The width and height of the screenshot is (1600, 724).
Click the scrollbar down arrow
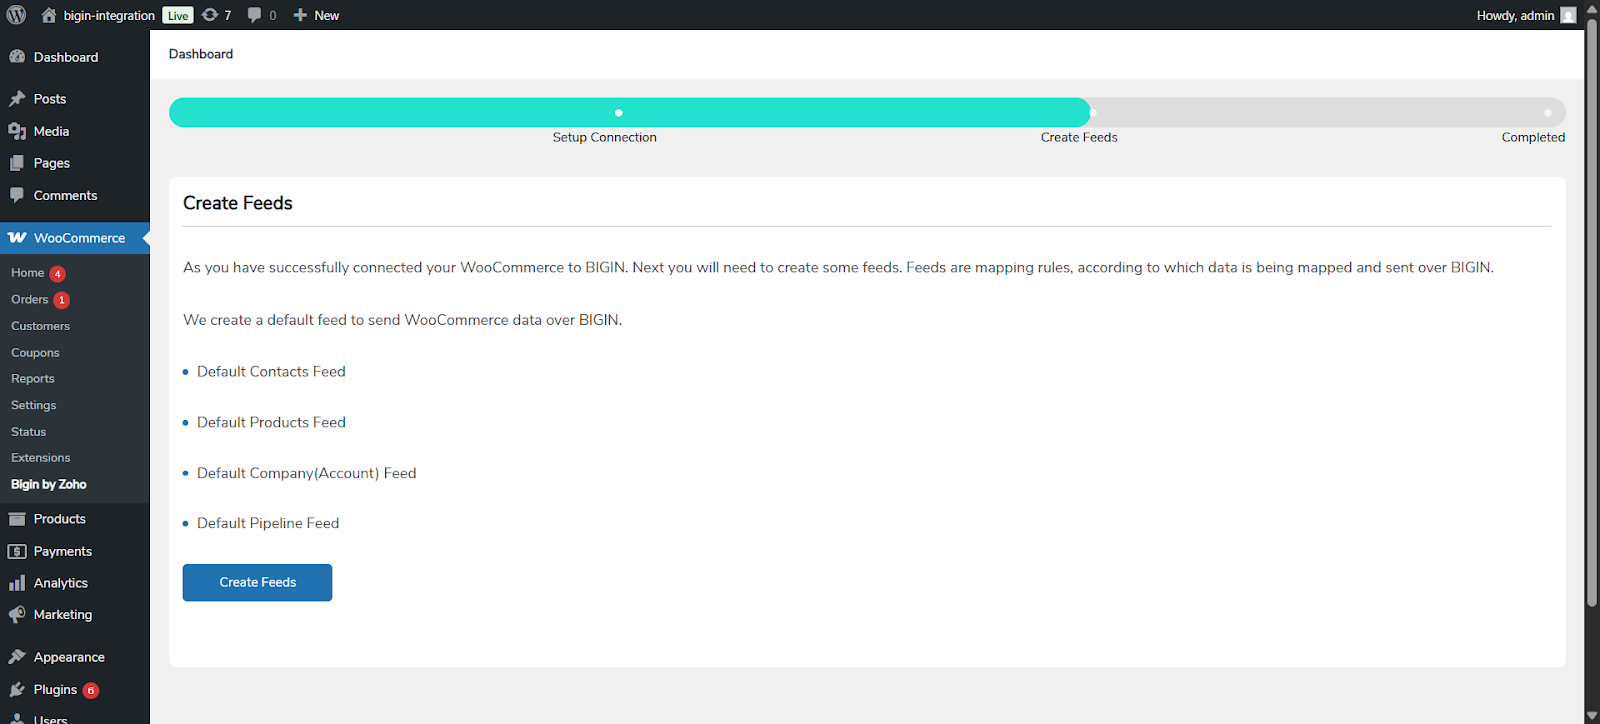click(1592, 716)
